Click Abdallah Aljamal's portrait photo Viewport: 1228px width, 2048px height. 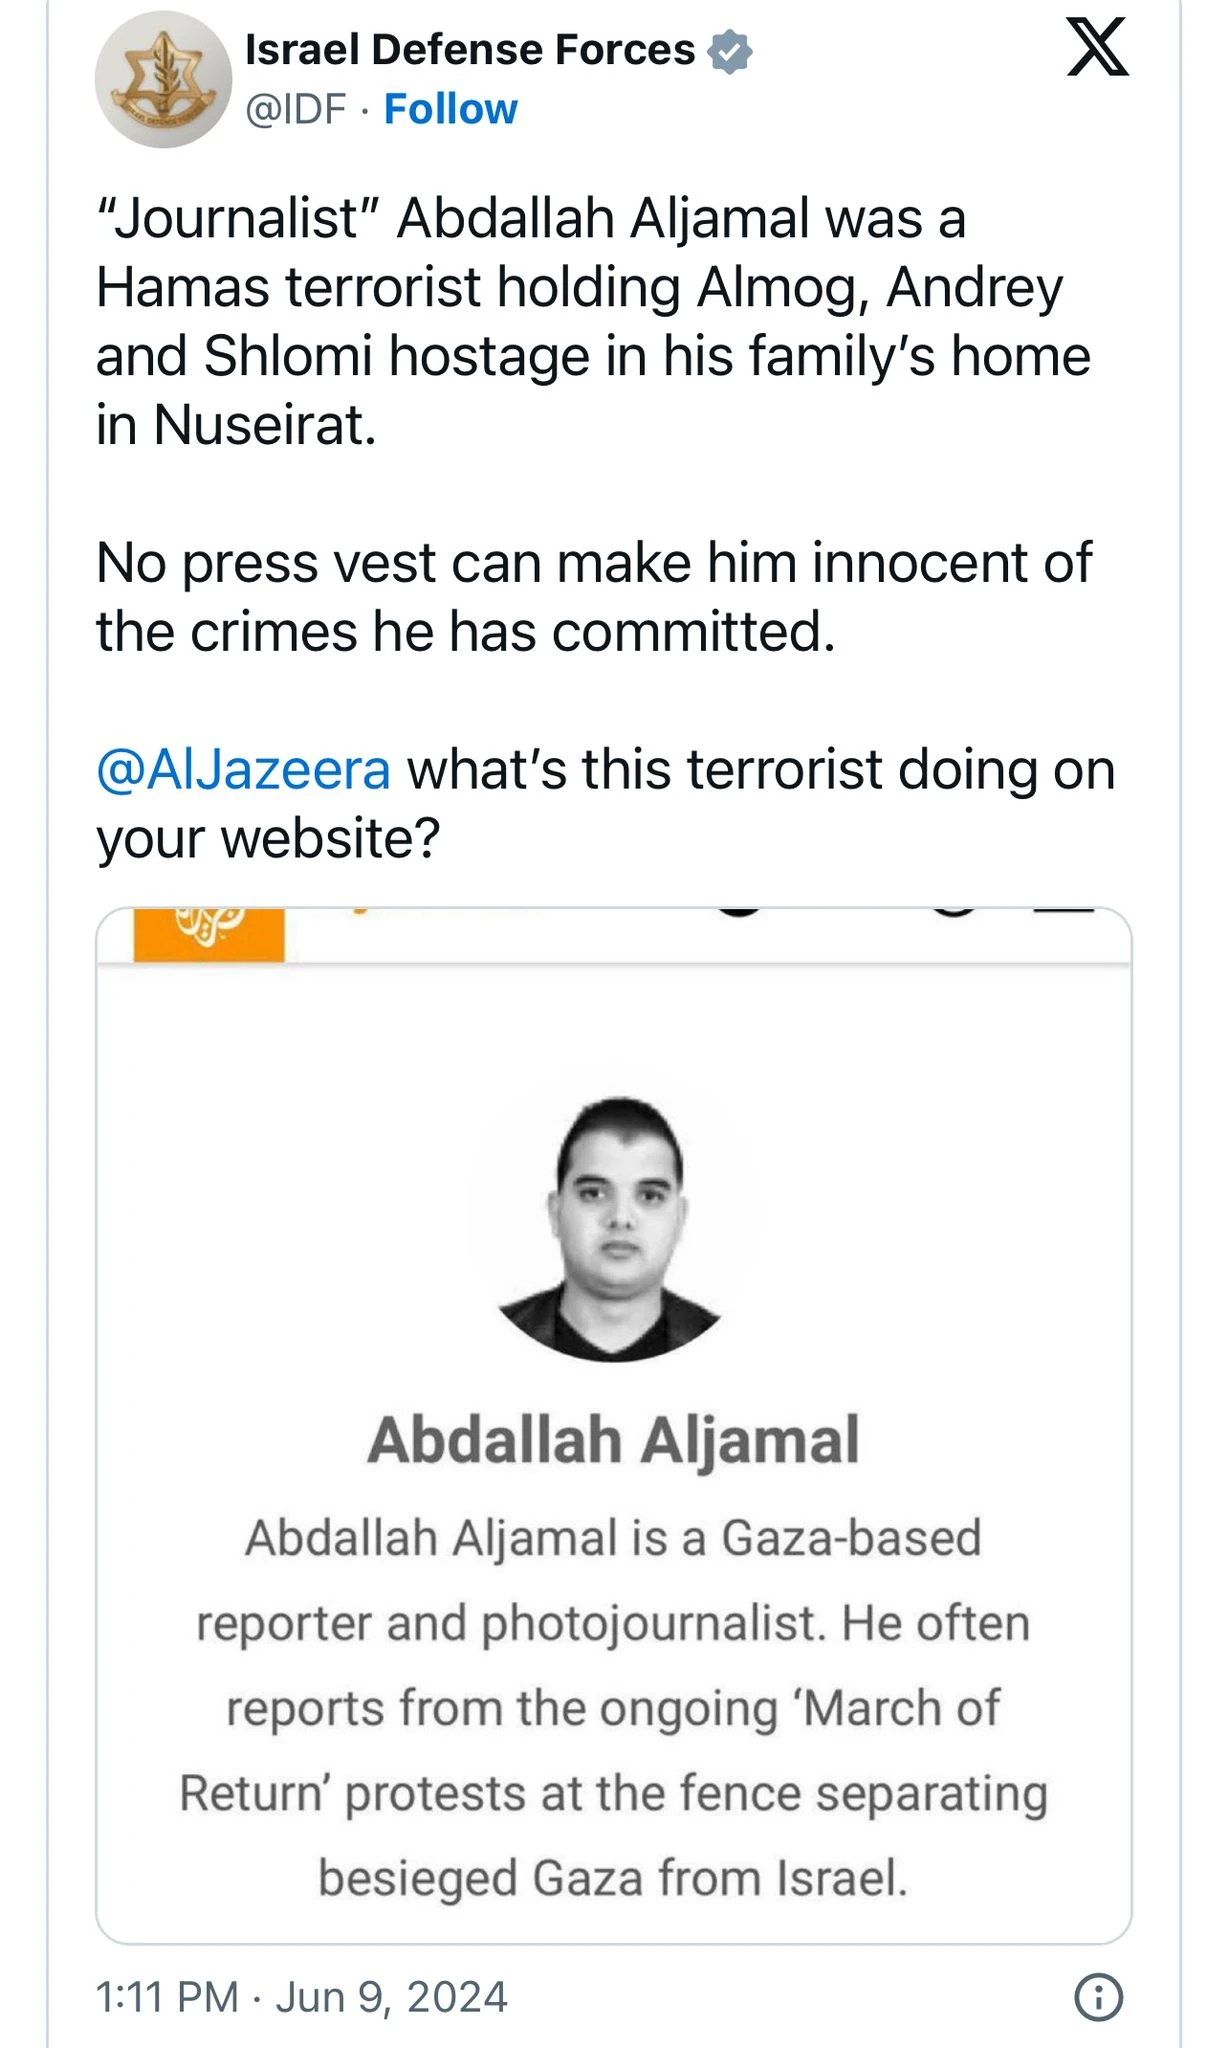pyautogui.click(x=612, y=1229)
